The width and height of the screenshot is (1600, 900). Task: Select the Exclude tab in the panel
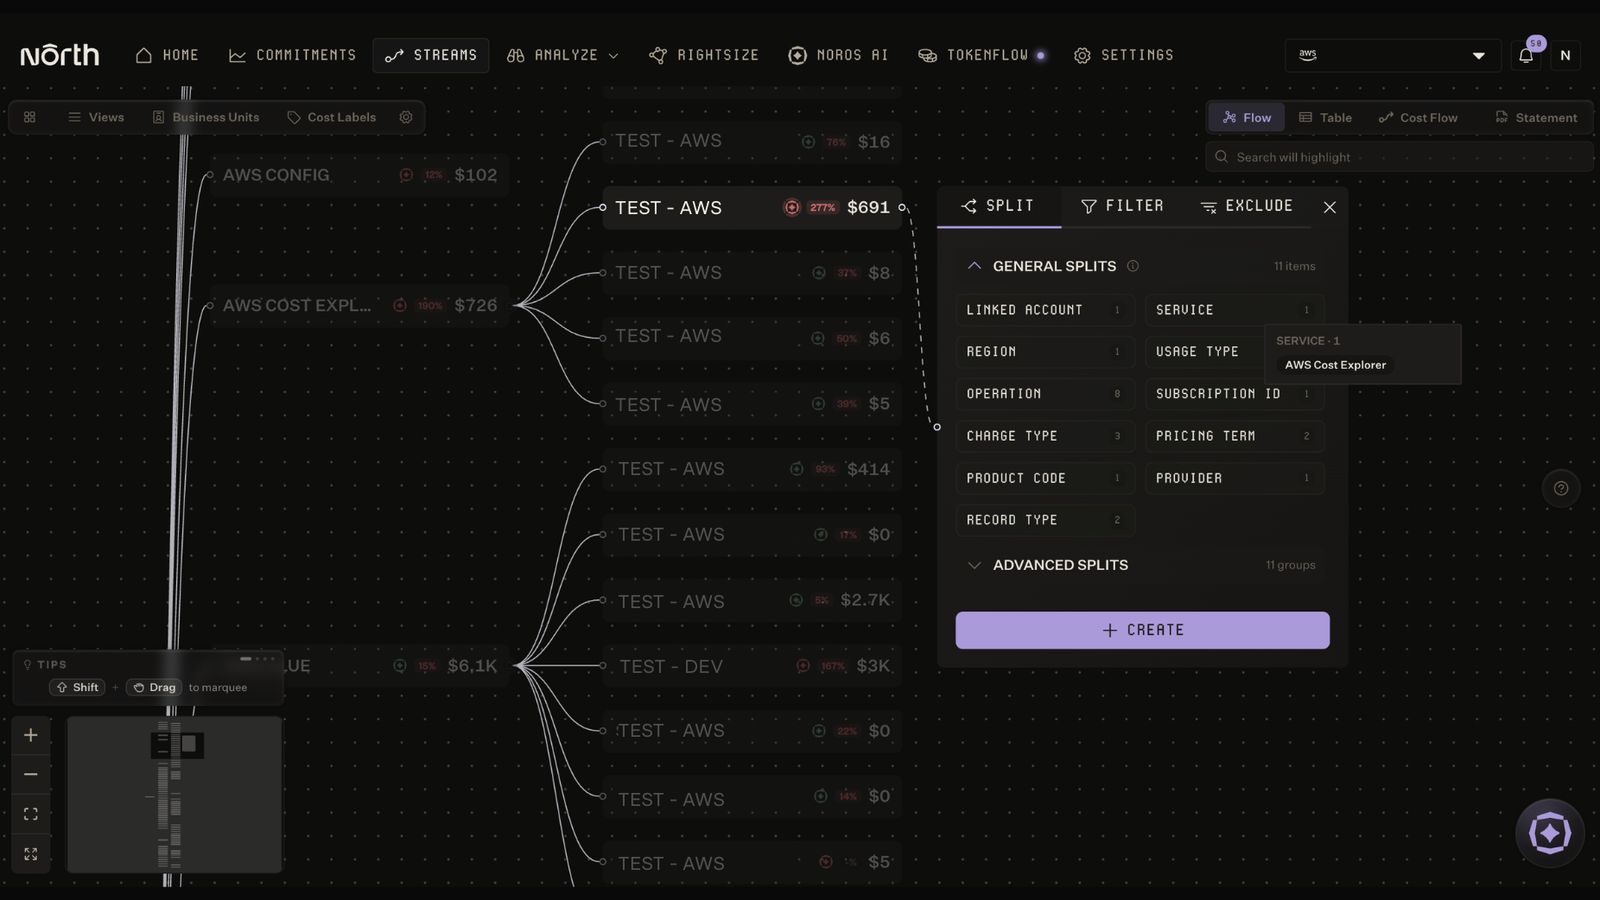pyautogui.click(x=1247, y=206)
